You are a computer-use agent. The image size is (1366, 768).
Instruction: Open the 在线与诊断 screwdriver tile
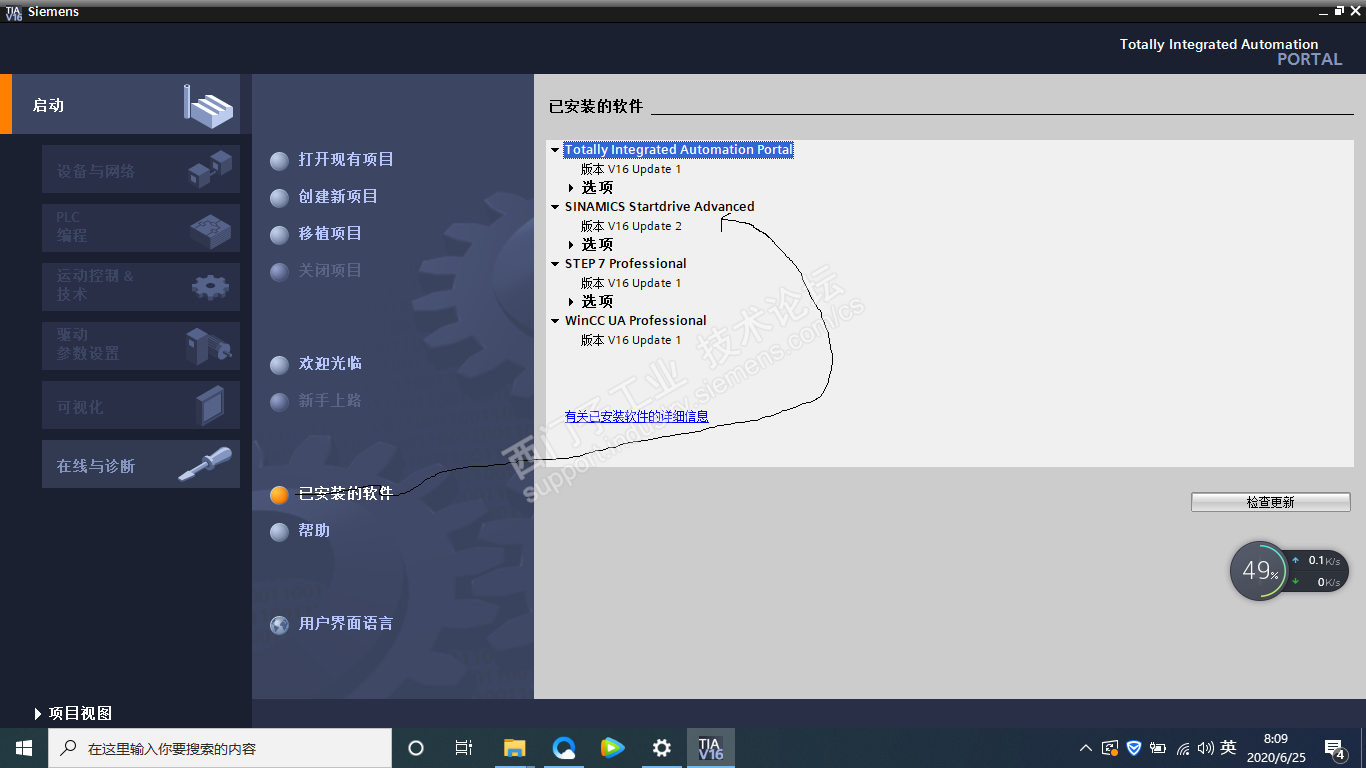(x=141, y=464)
